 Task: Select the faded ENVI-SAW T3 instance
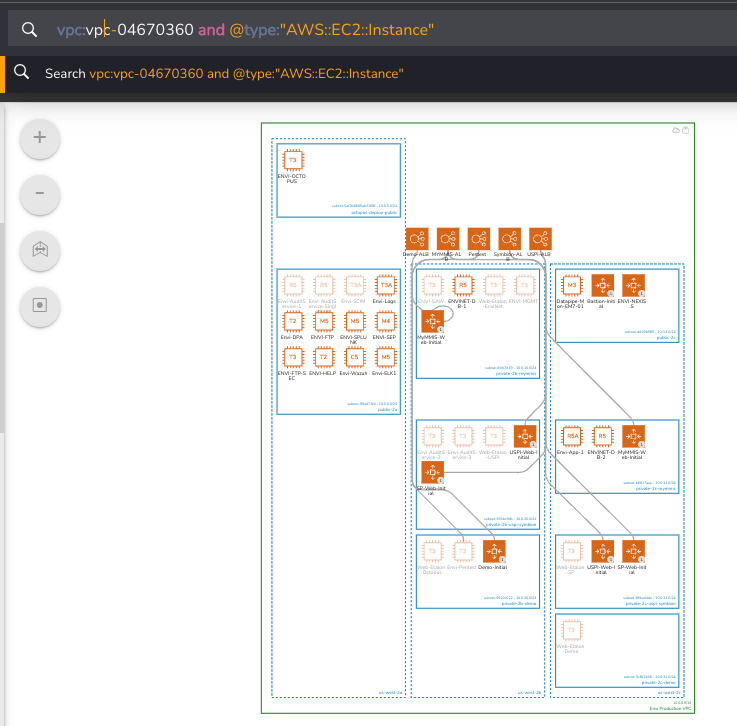[x=432, y=285]
